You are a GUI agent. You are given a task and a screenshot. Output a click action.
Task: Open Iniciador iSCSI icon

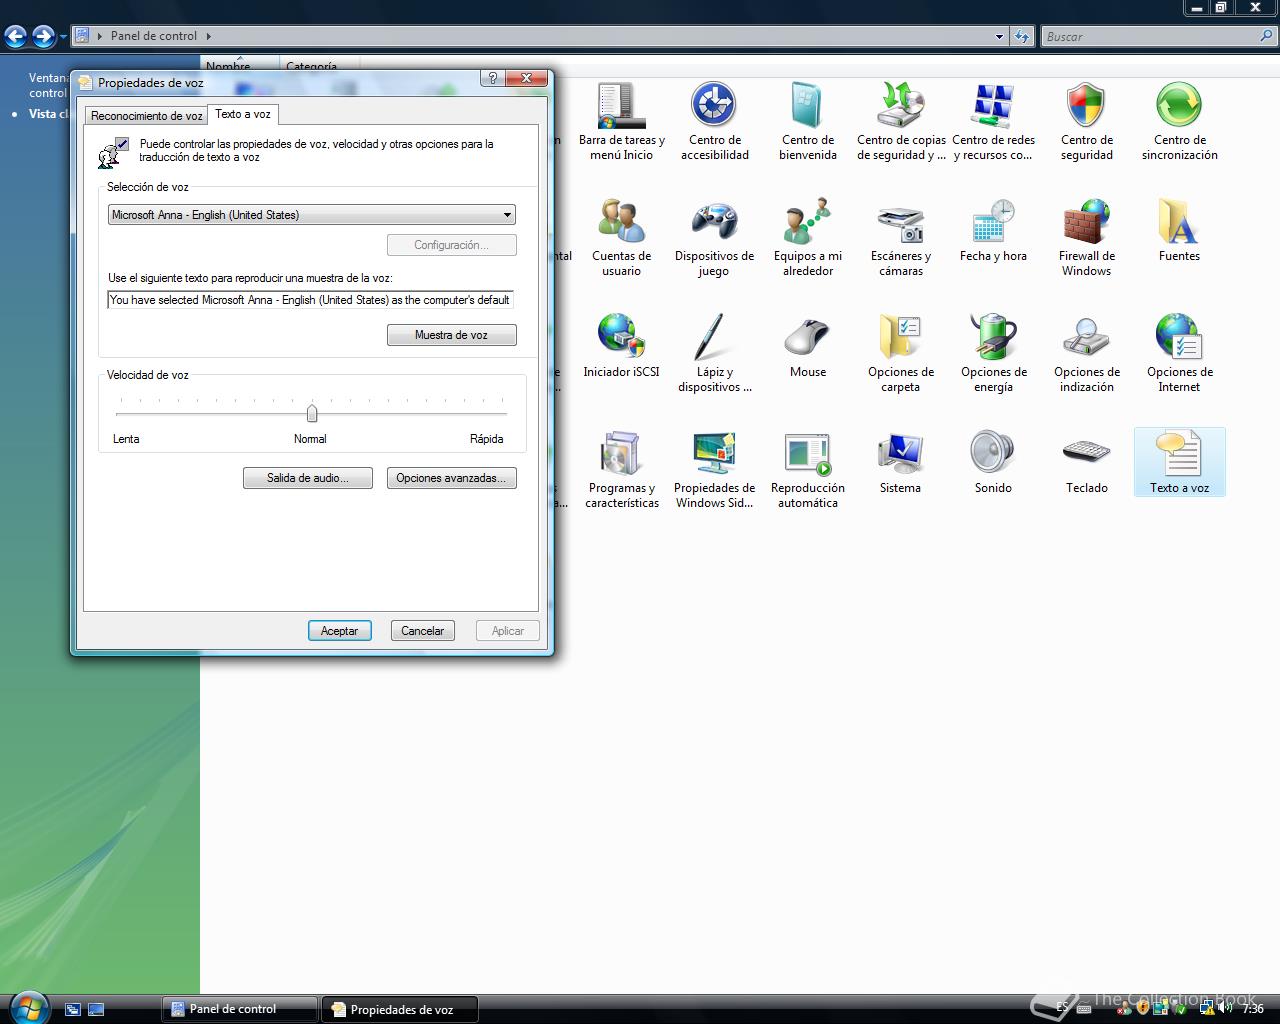tap(621, 347)
